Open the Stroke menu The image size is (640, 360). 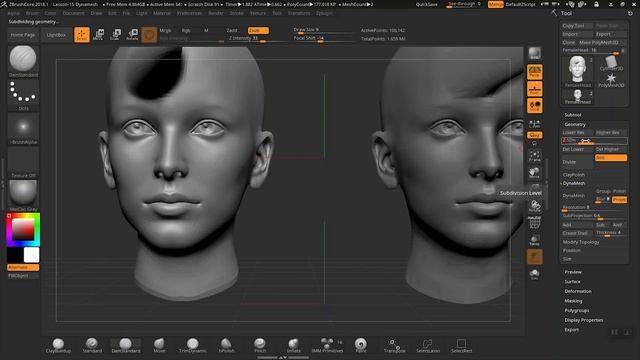pyautogui.click(x=236, y=13)
